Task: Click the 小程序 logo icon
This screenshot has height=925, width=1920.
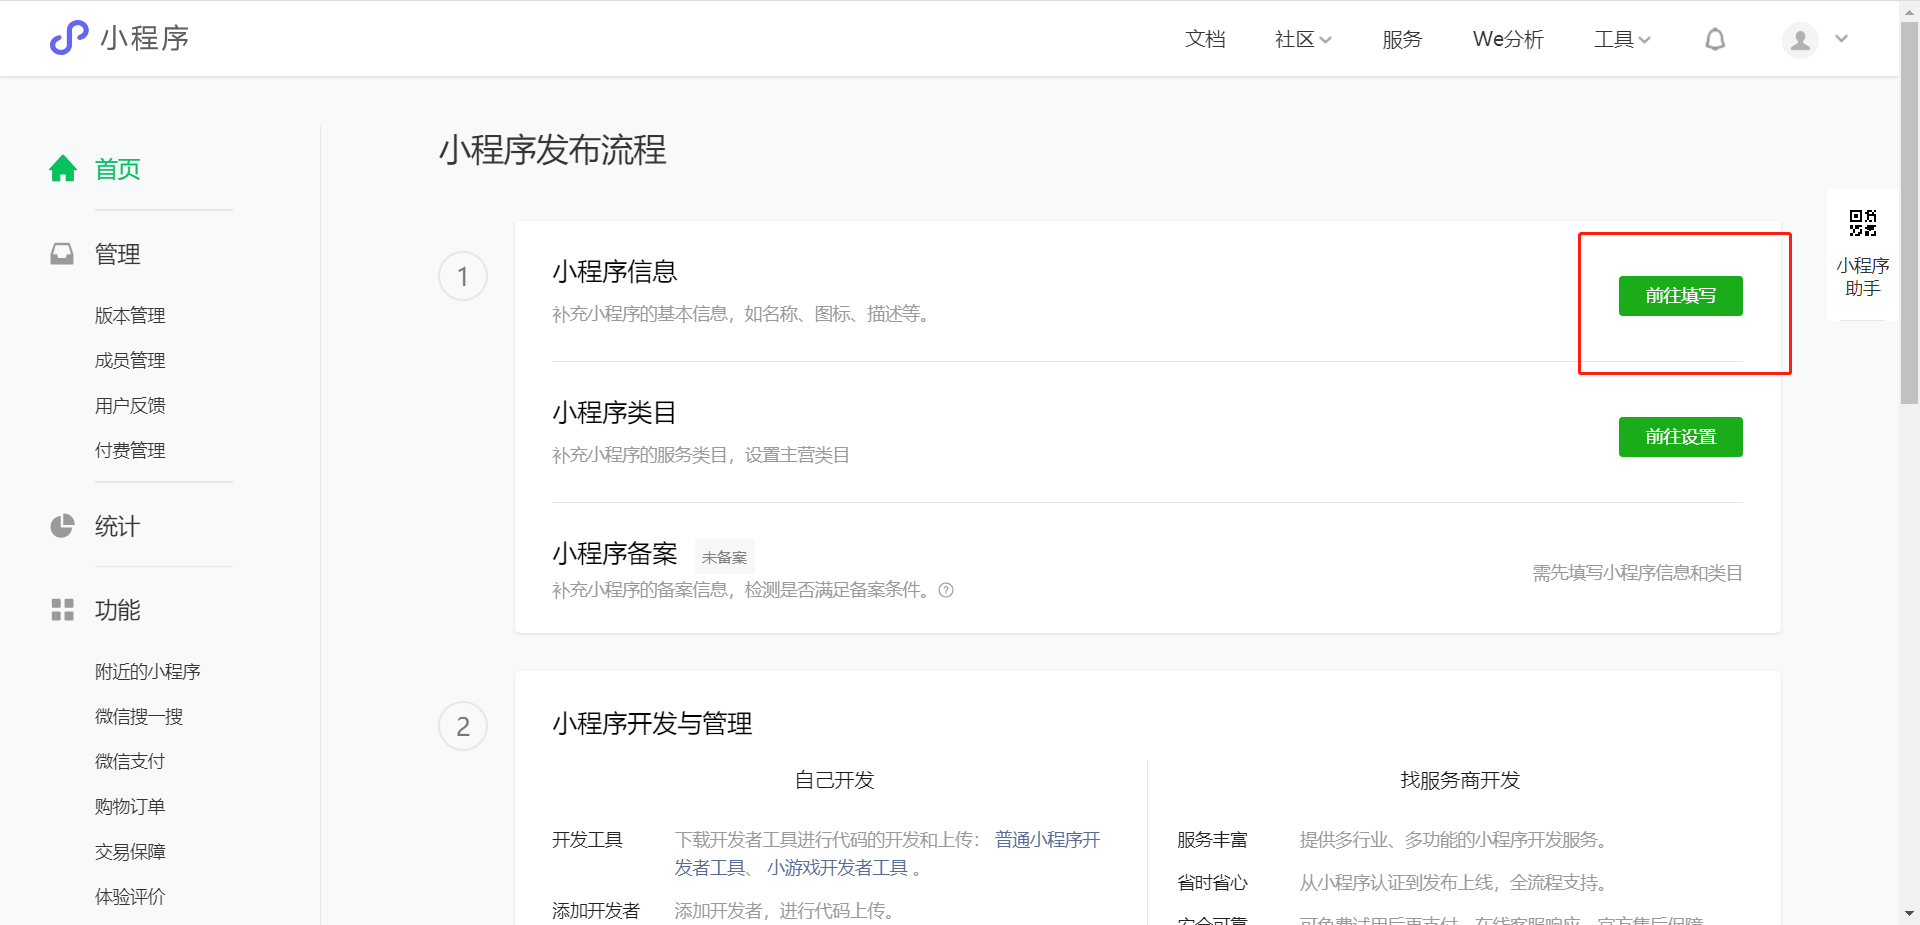Action: [69, 38]
